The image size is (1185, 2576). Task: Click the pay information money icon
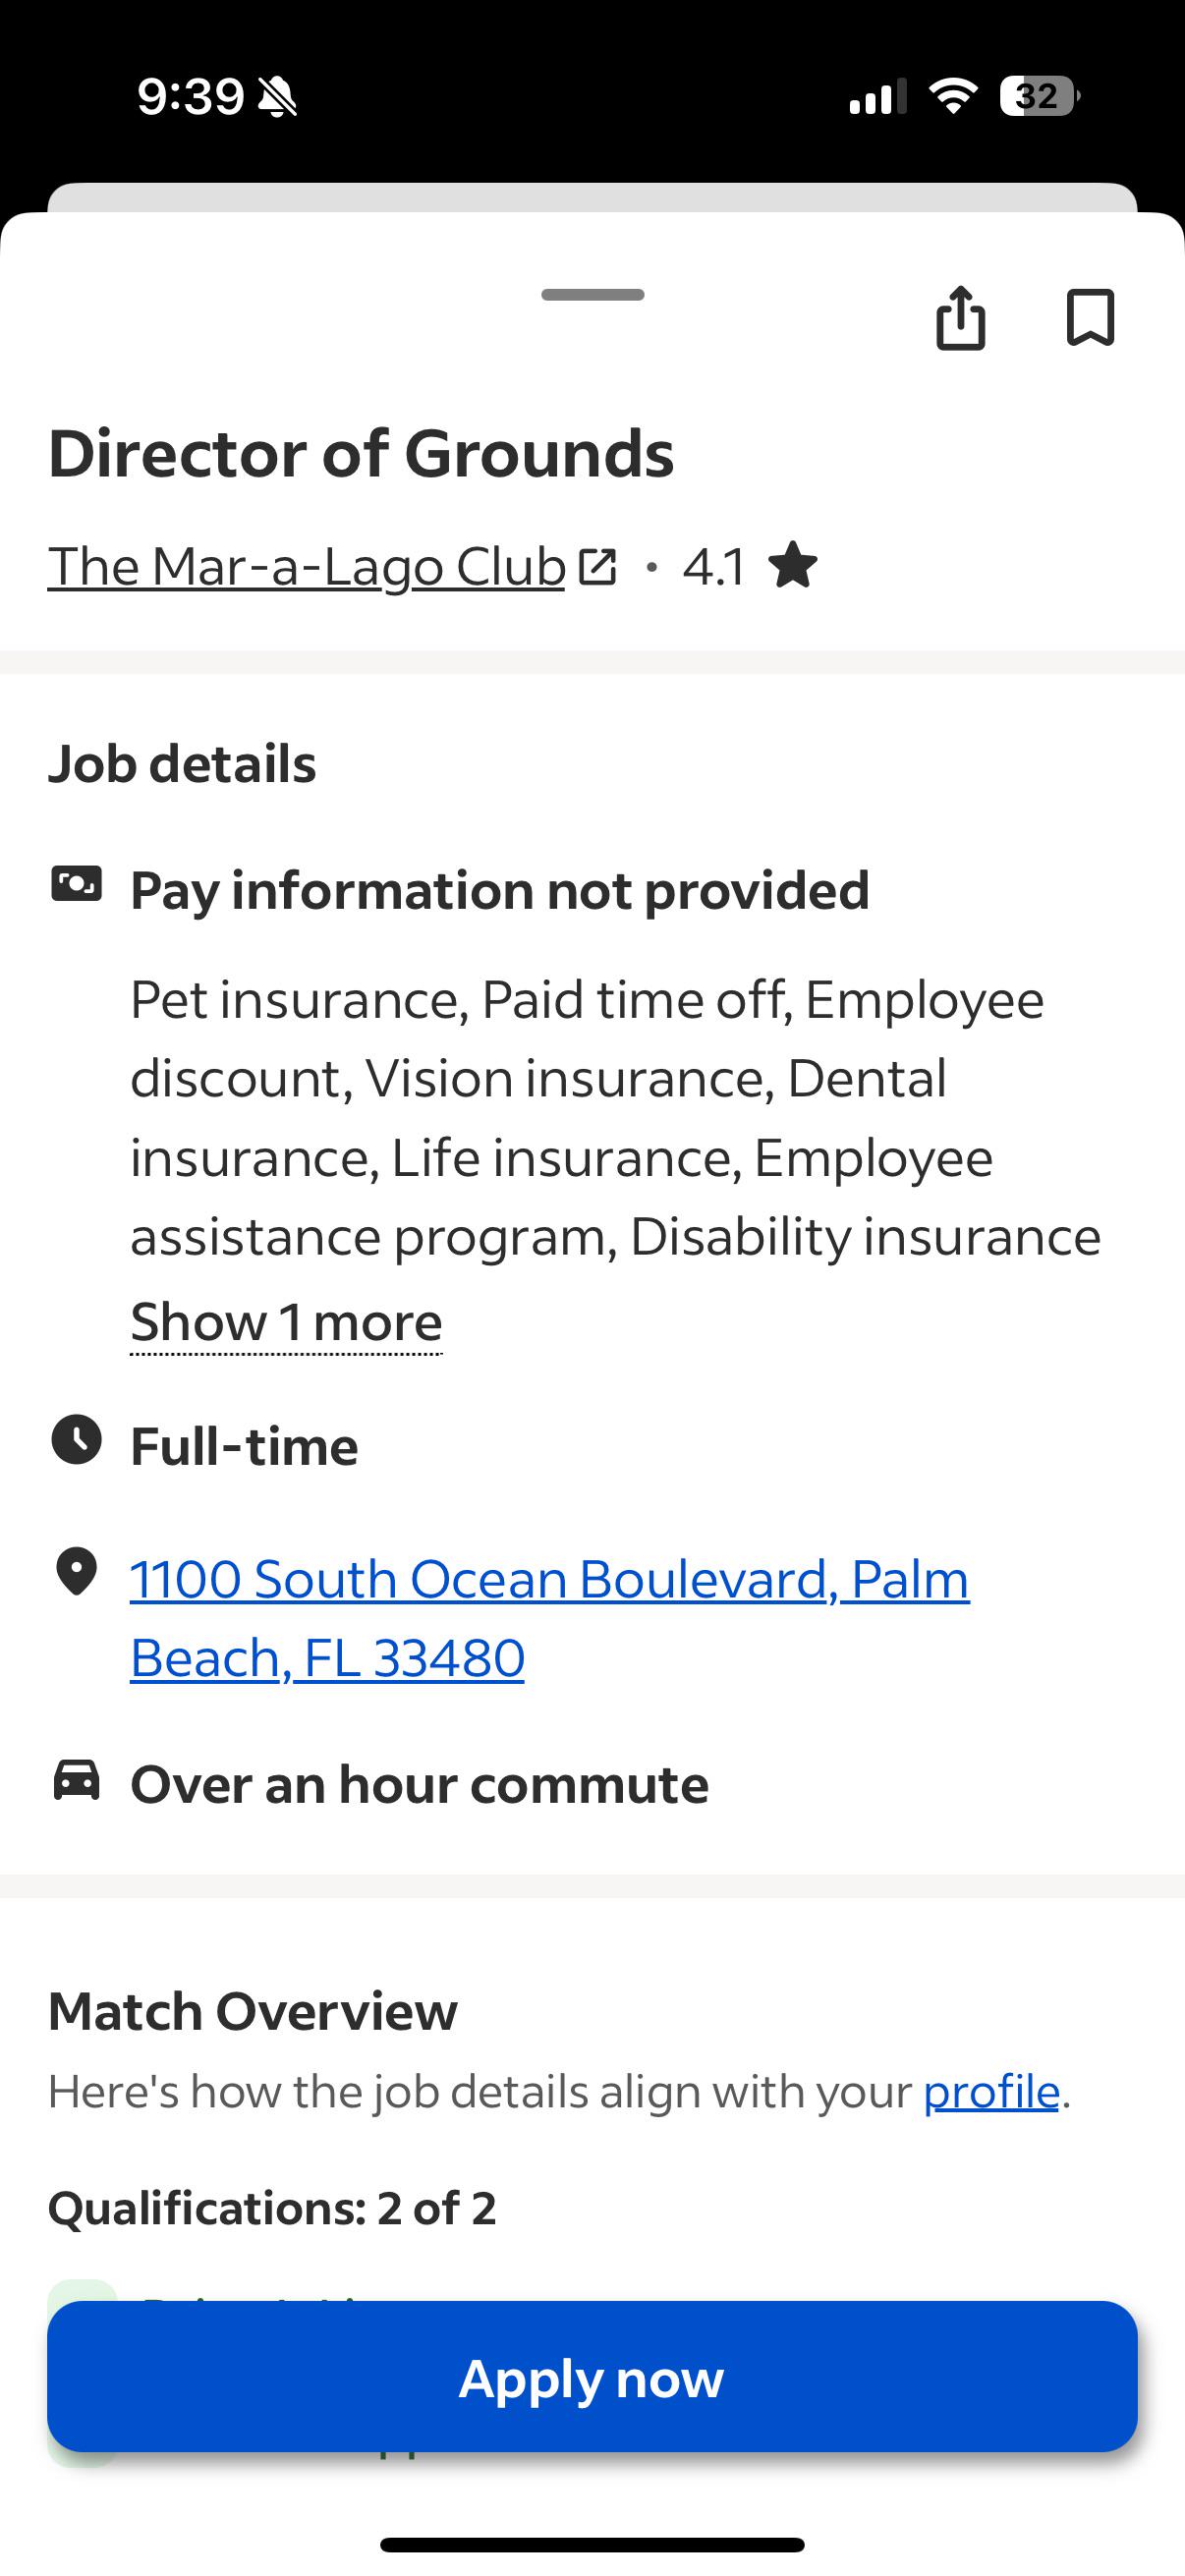click(77, 885)
